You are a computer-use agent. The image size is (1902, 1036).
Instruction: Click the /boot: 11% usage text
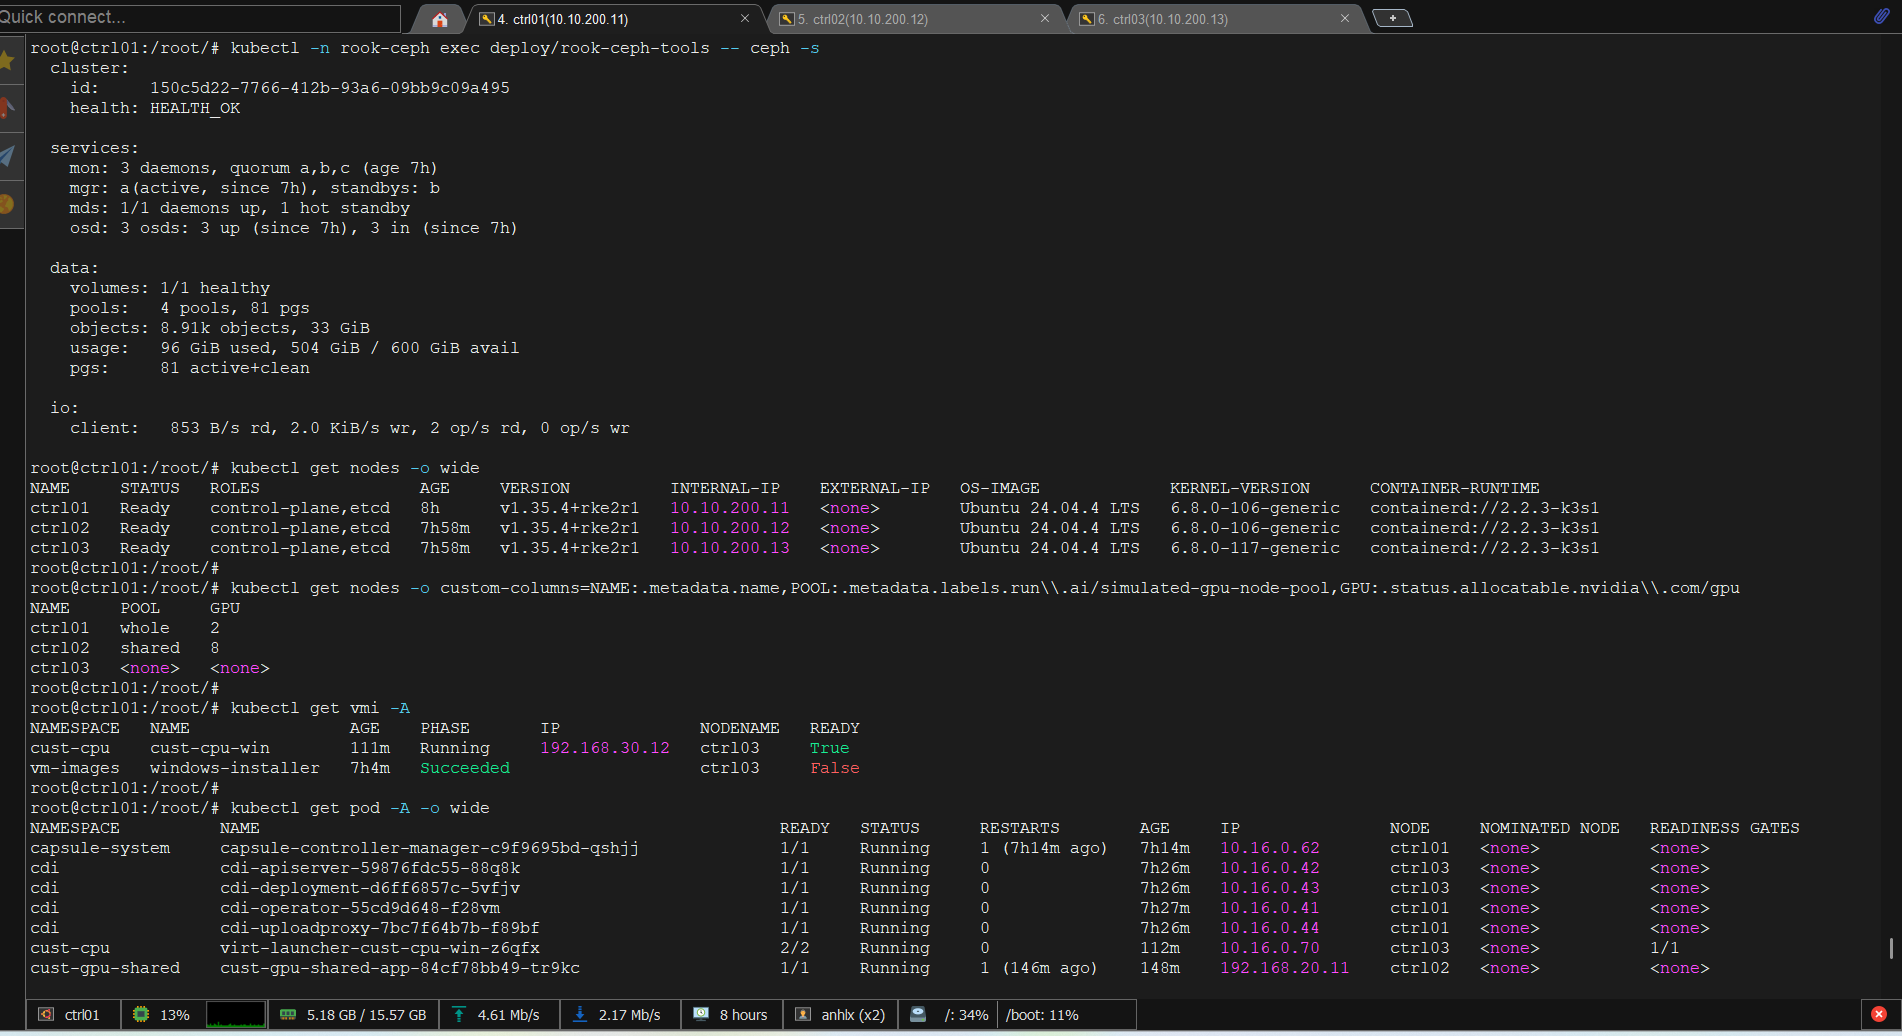pos(1042,1015)
